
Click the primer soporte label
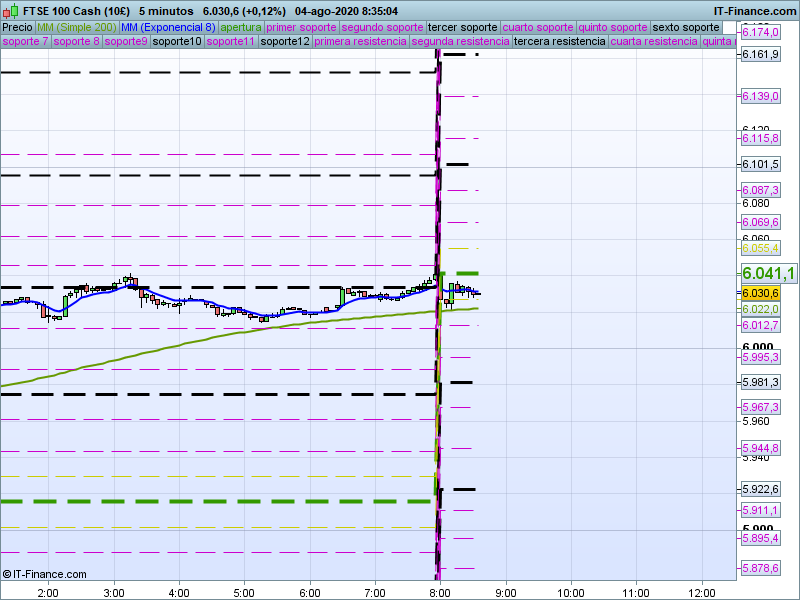302,27
